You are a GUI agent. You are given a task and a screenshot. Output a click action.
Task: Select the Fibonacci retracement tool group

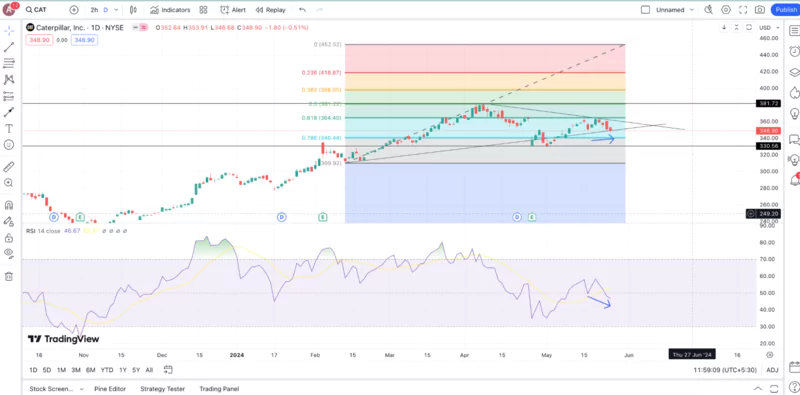(9, 63)
